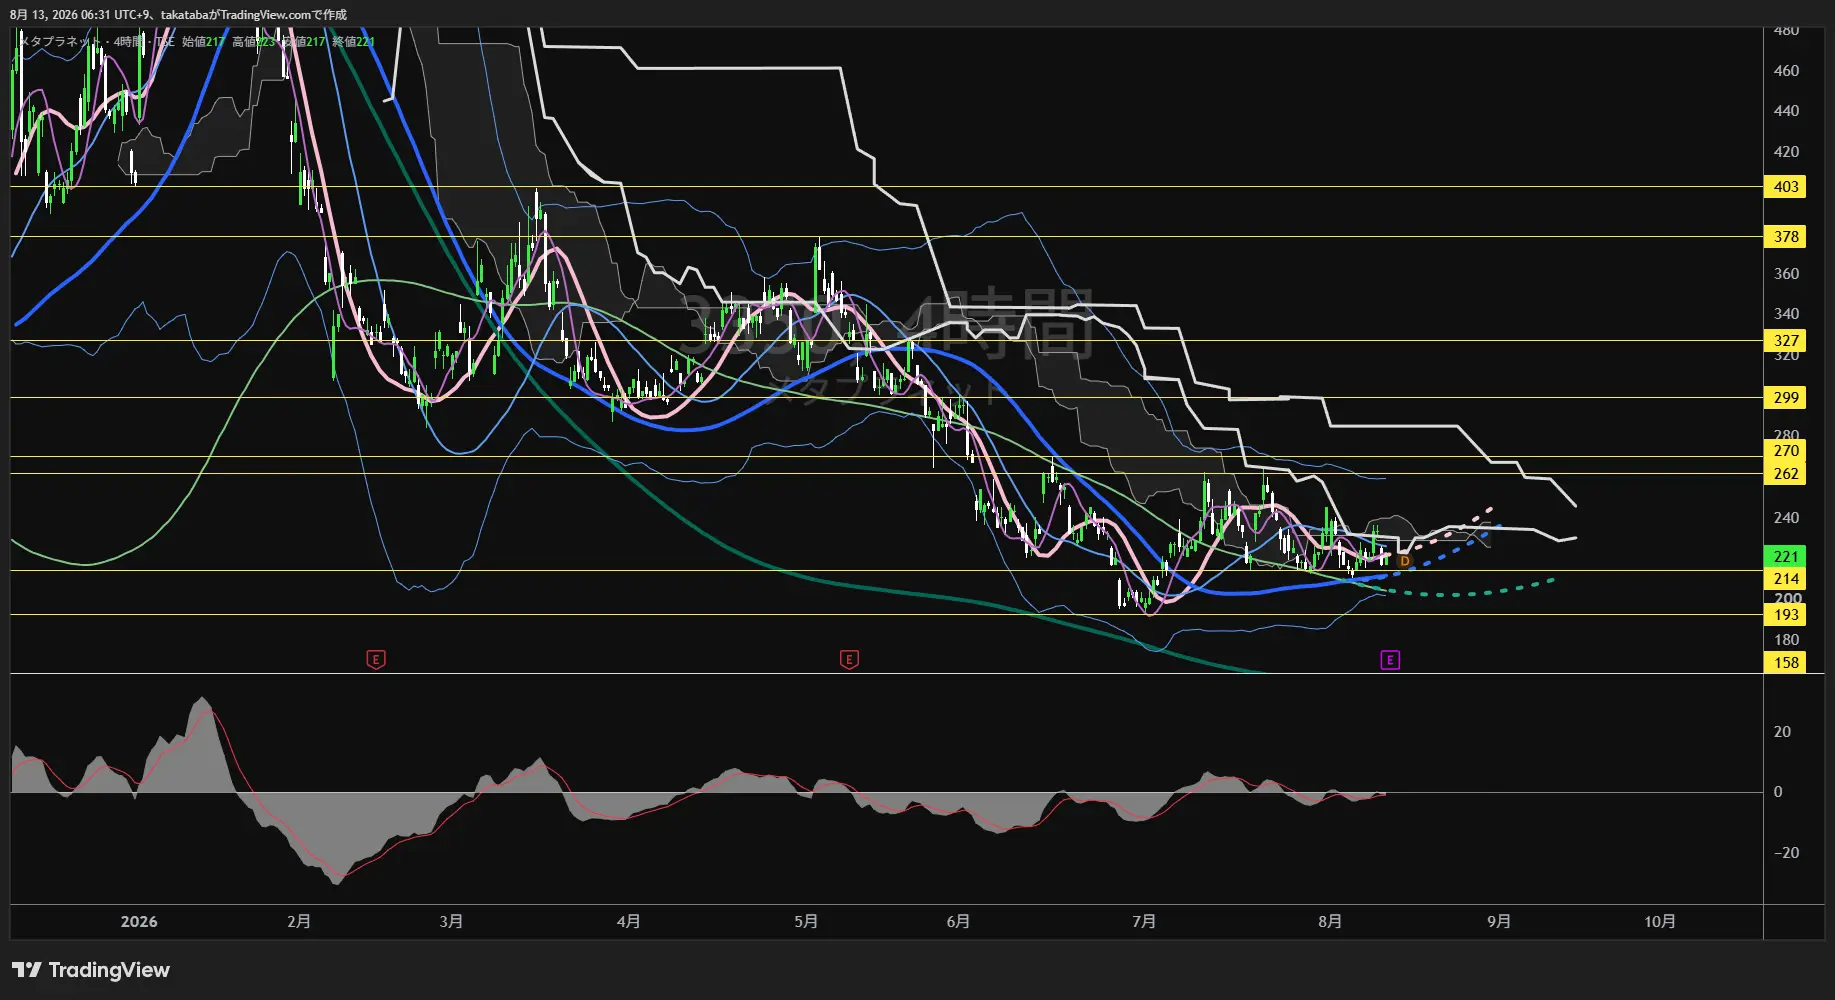This screenshot has height=1000, width=1835.
Task: Click the red E earnings marker near February
Action: point(376,659)
